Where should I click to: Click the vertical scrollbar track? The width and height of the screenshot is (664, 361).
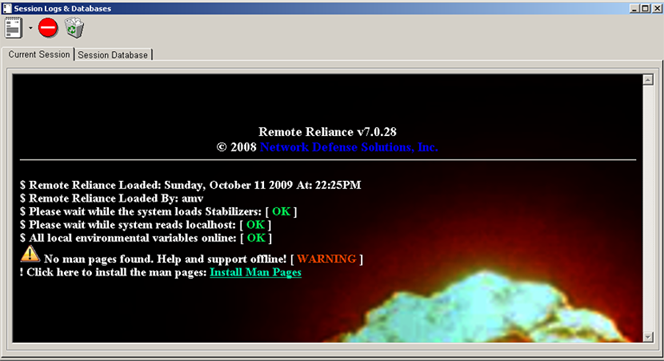648,208
